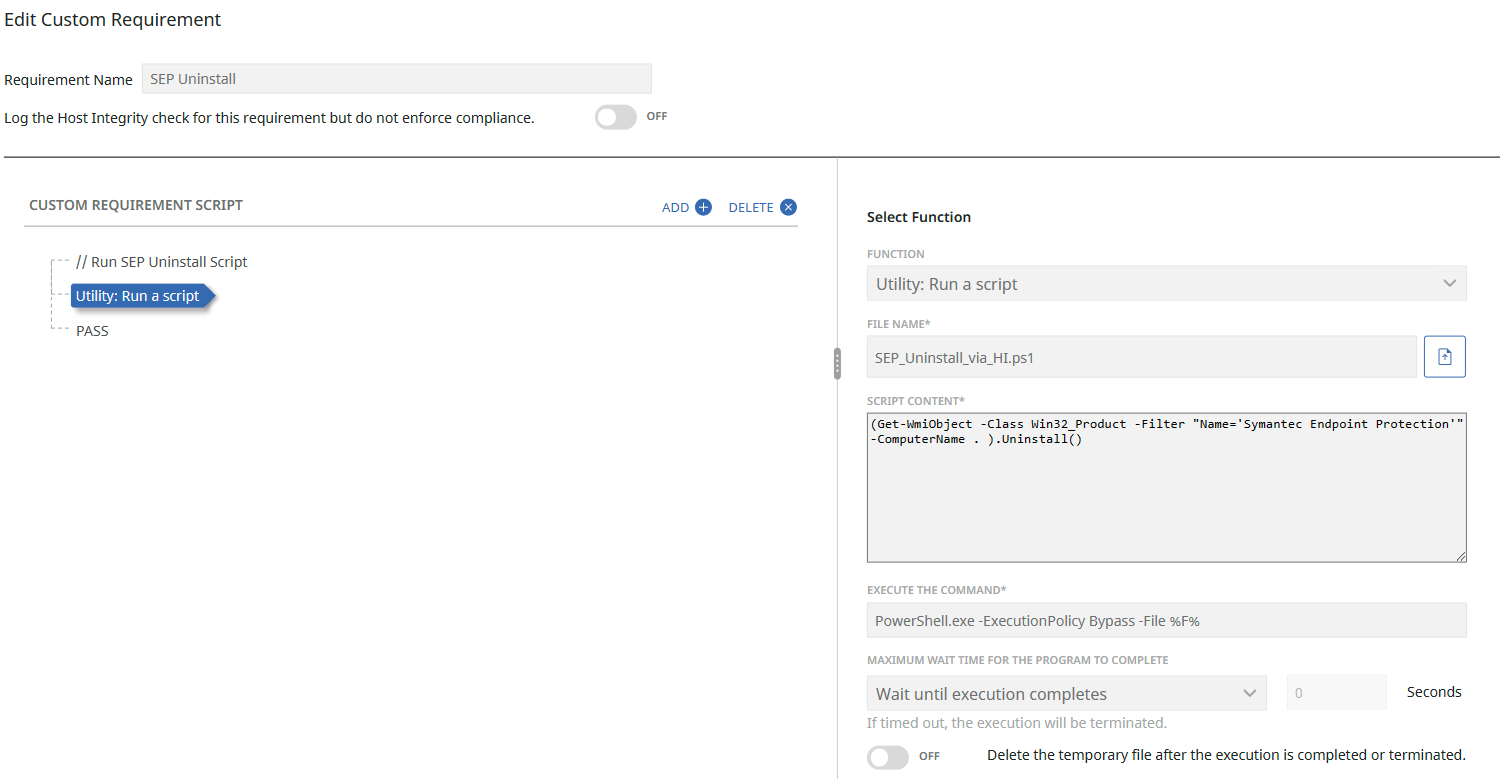Image resolution: width=1500 pixels, height=779 pixels.
Task: Click the ADD text button
Action: point(675,207)
